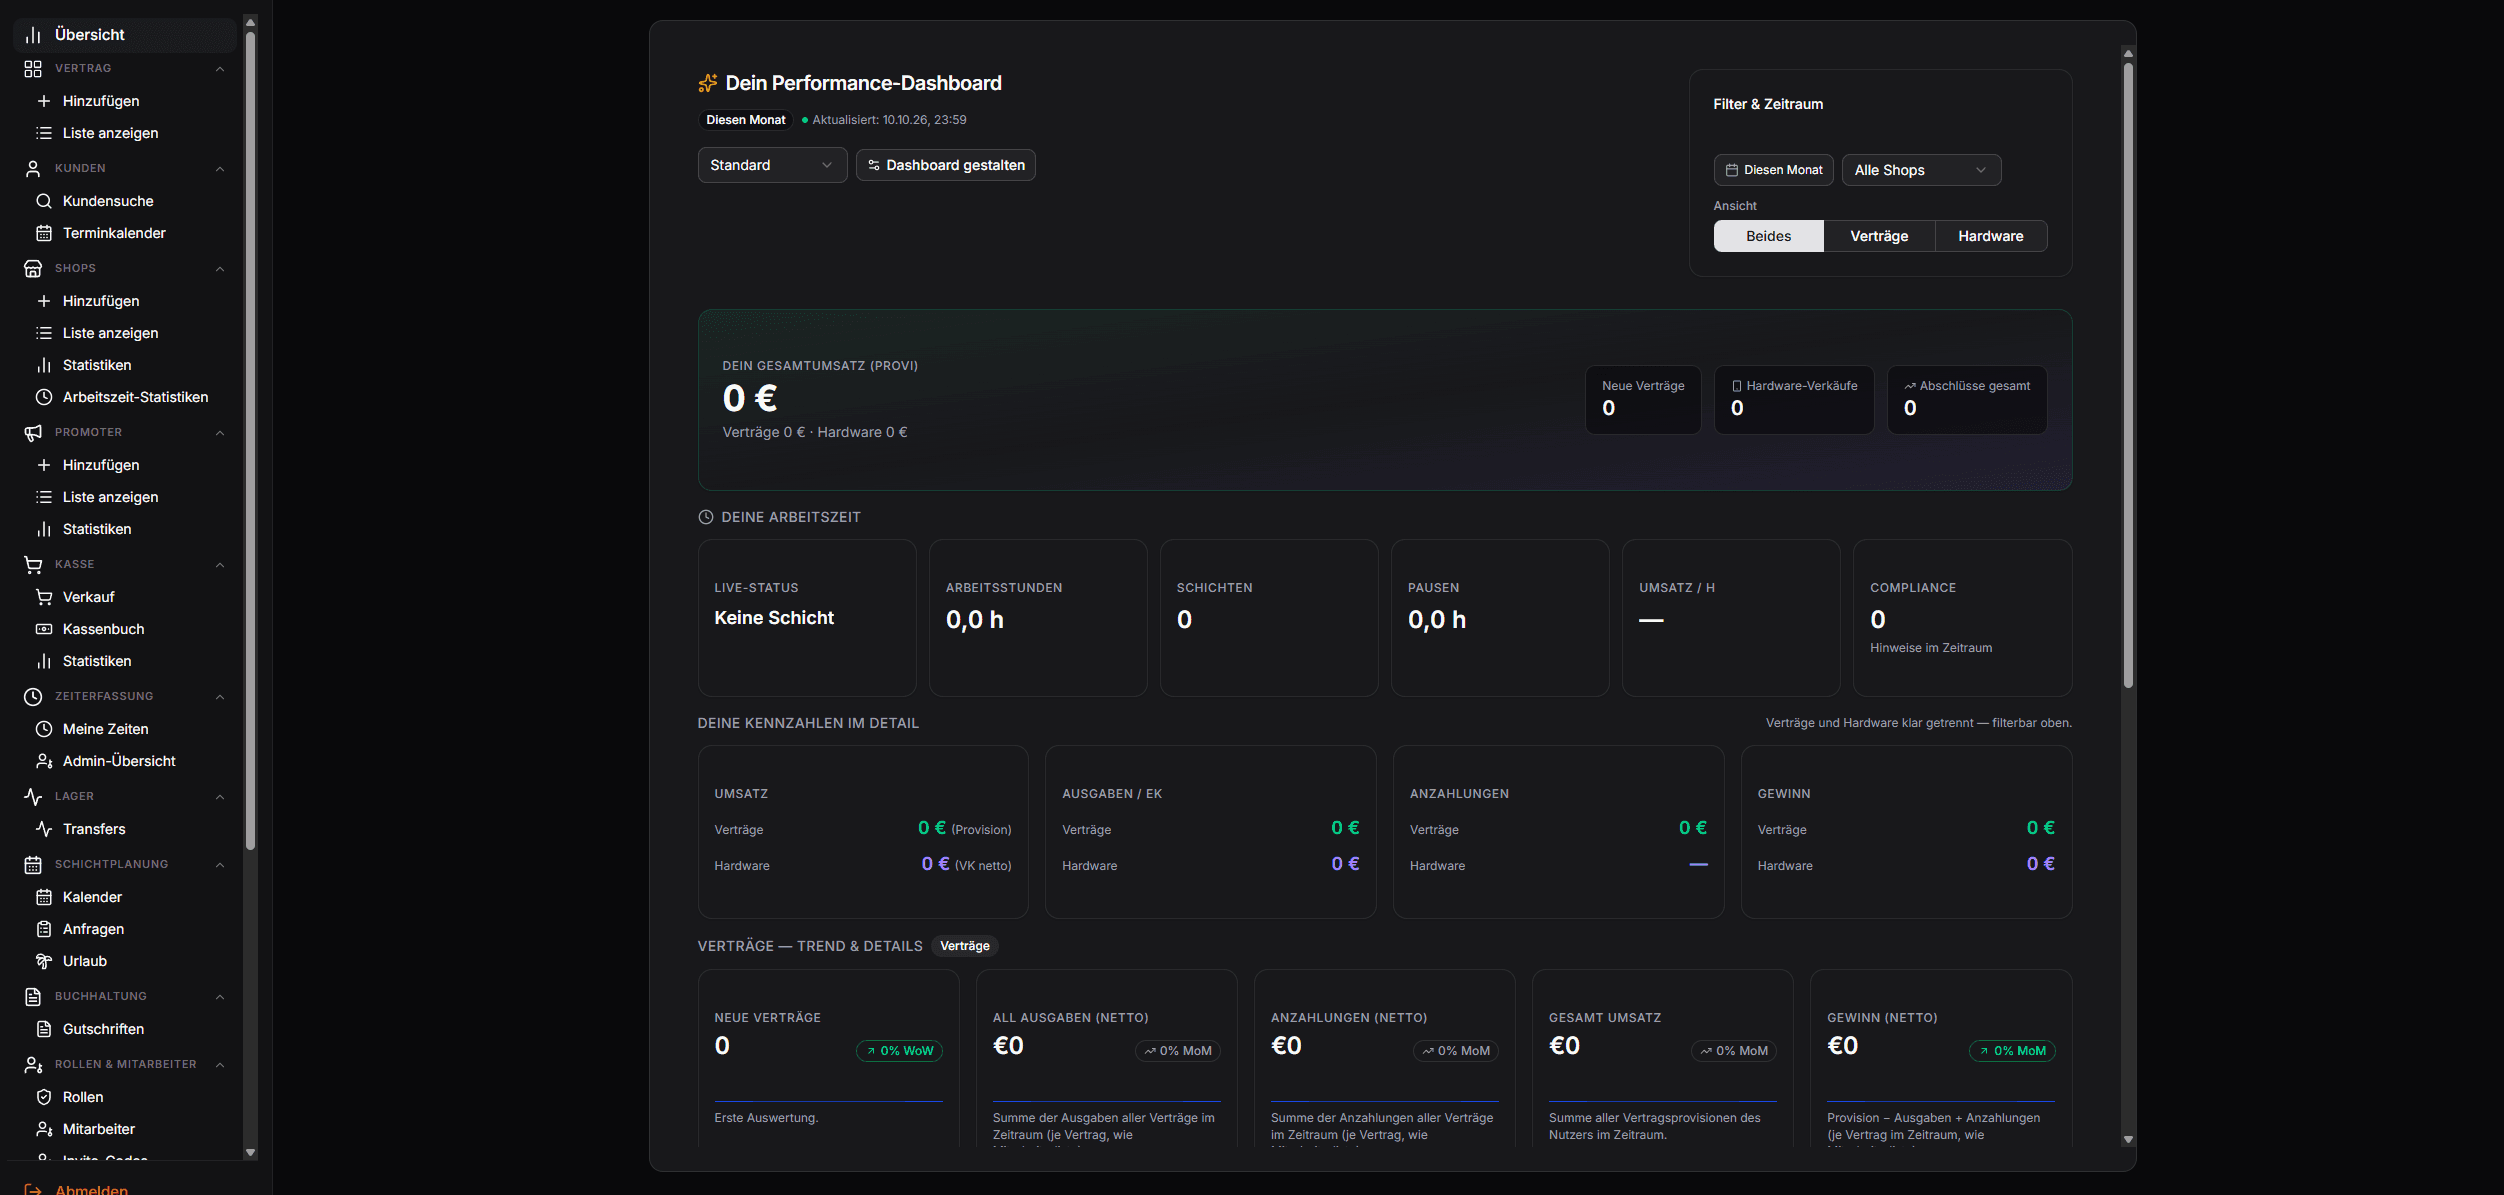The height and width of the screenshot is (1195, 2504).
Task: Switch Ansicht to Verträge
Action: [x=1879, y=236]
